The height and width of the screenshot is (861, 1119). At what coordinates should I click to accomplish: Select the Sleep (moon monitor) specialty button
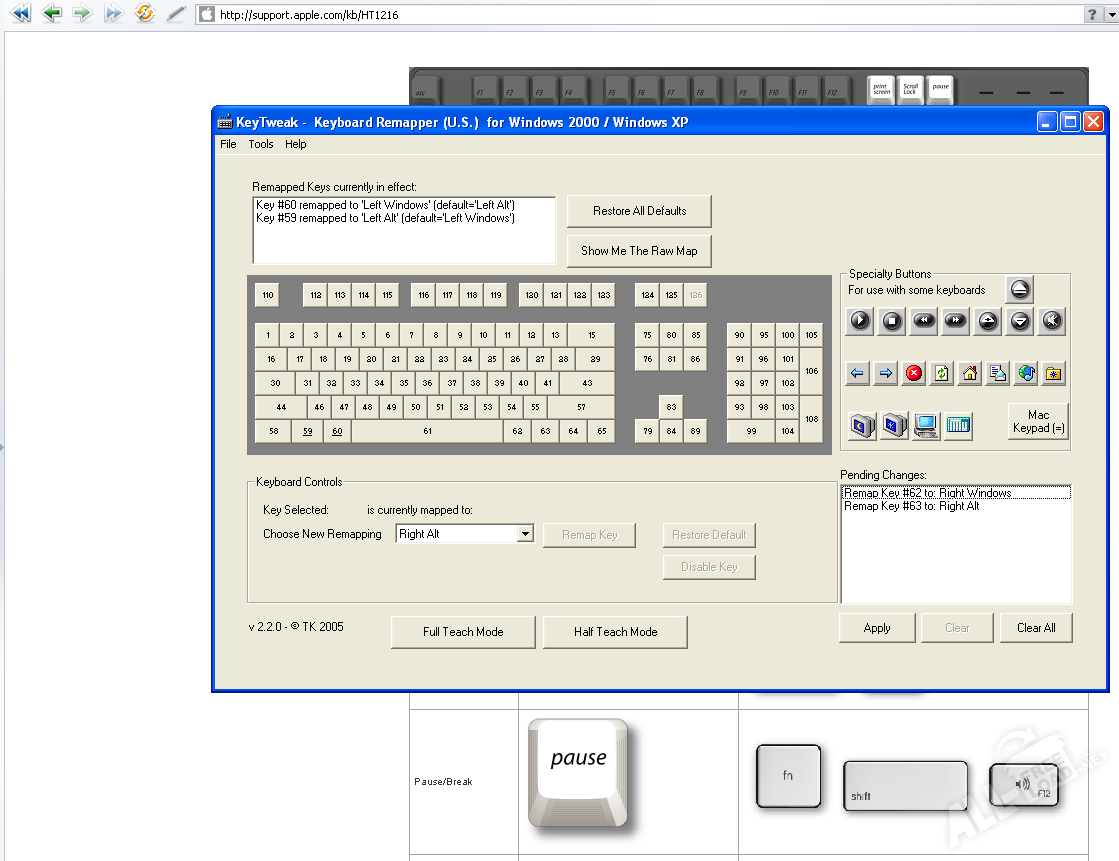coord(862,425)
